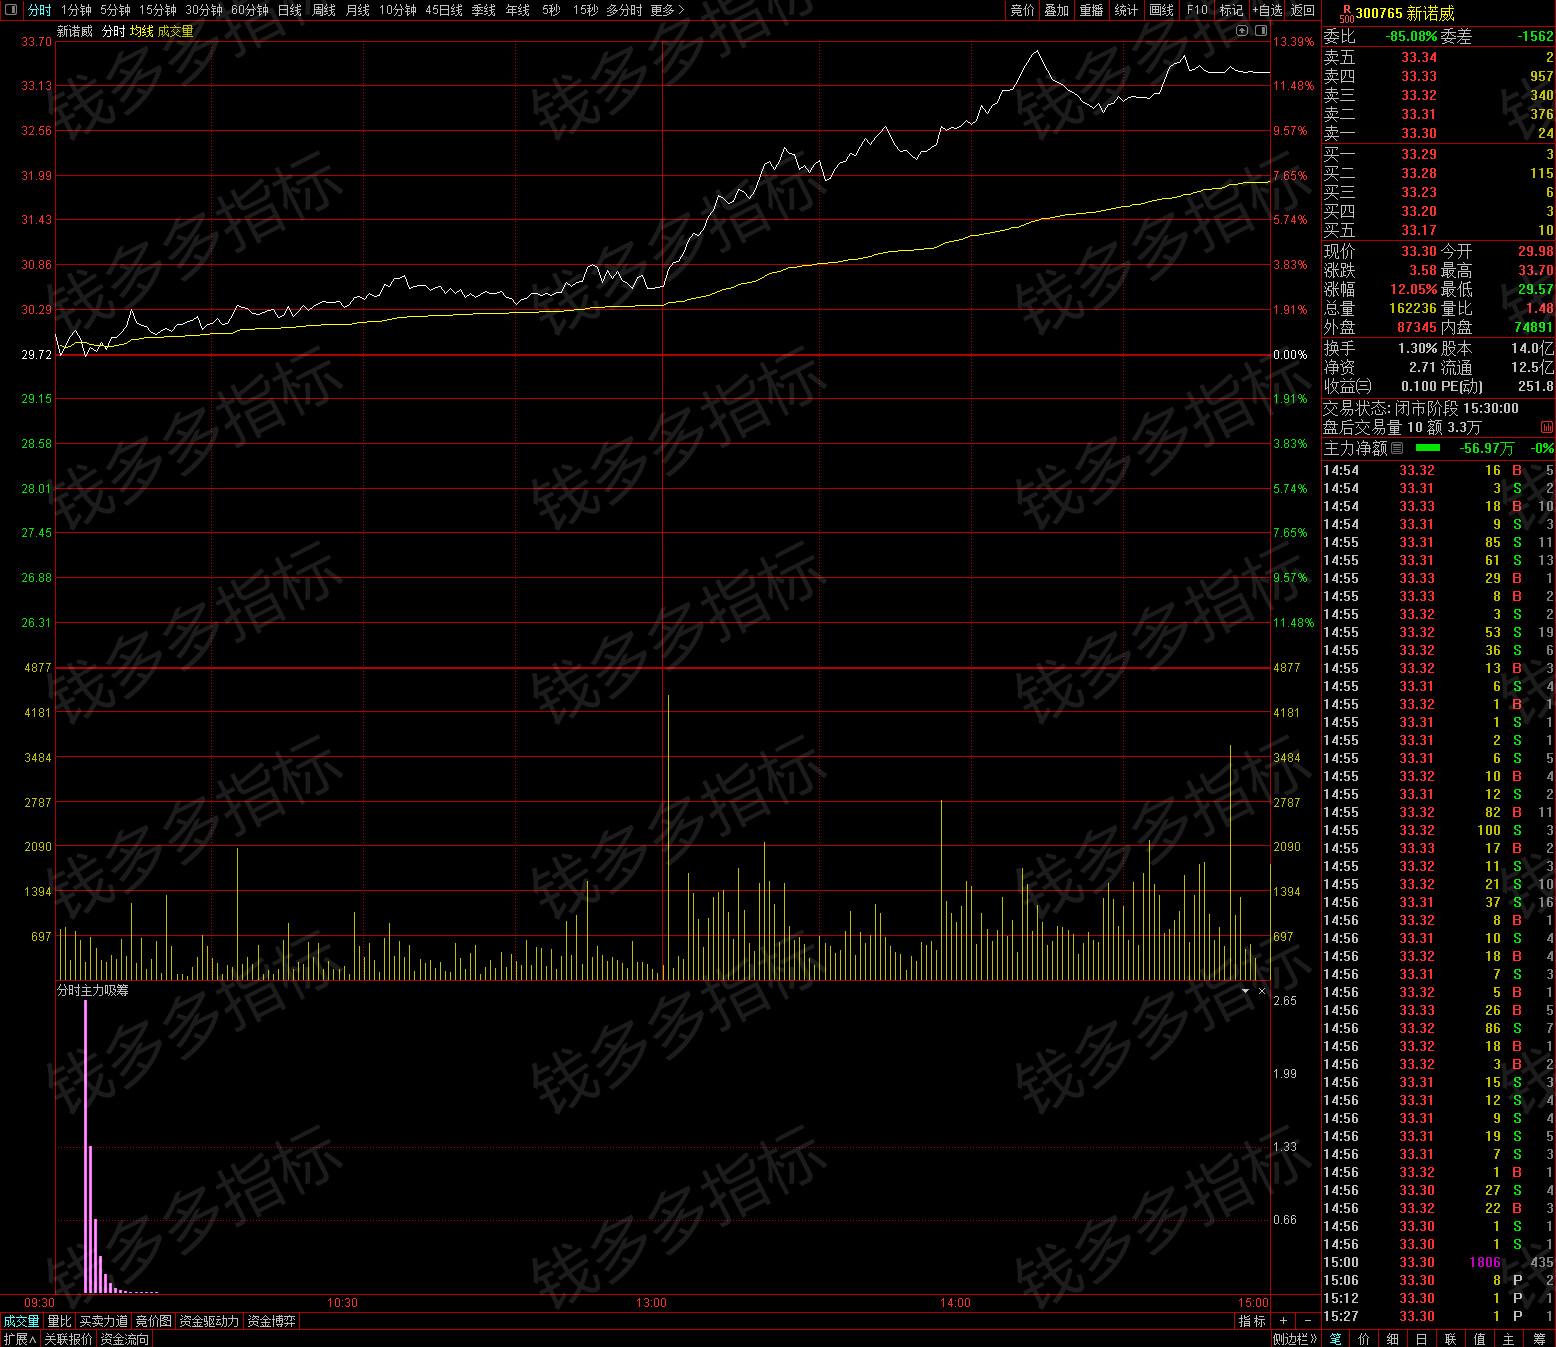Screen dimensions: 1556x1347
Task: Click the 画线 drawing tools button
Action: coord(1162,10)
